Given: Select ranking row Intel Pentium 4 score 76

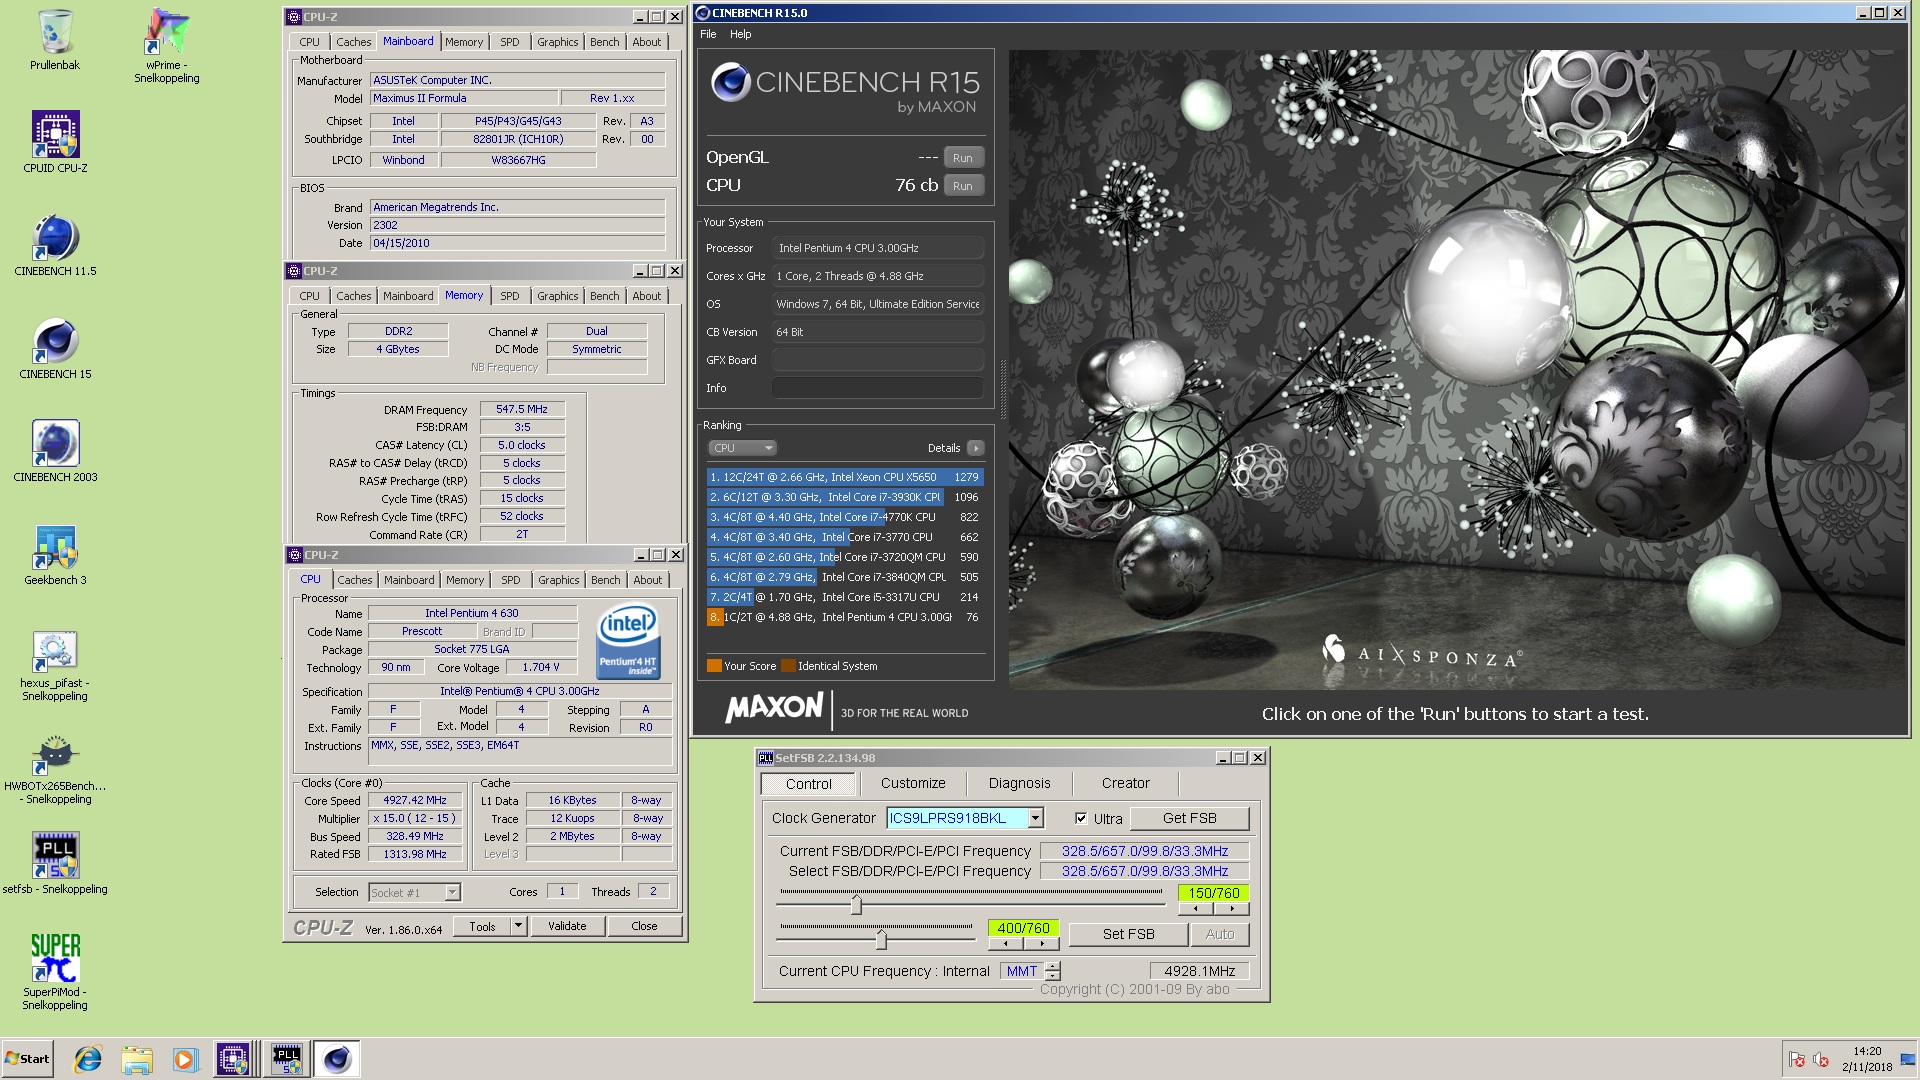Looking at the screenshot, I should tap(844, 617).
